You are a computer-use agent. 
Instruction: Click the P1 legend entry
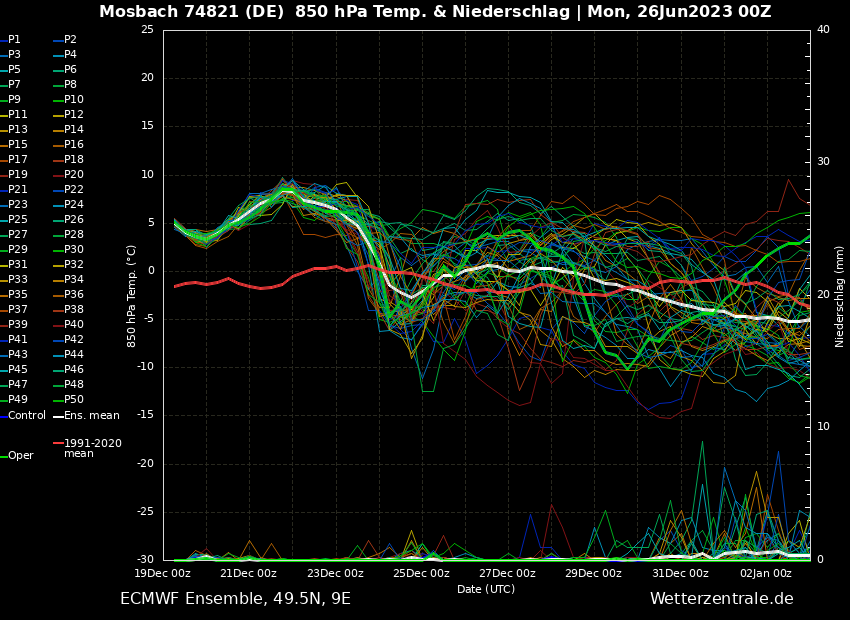(14, 40)
